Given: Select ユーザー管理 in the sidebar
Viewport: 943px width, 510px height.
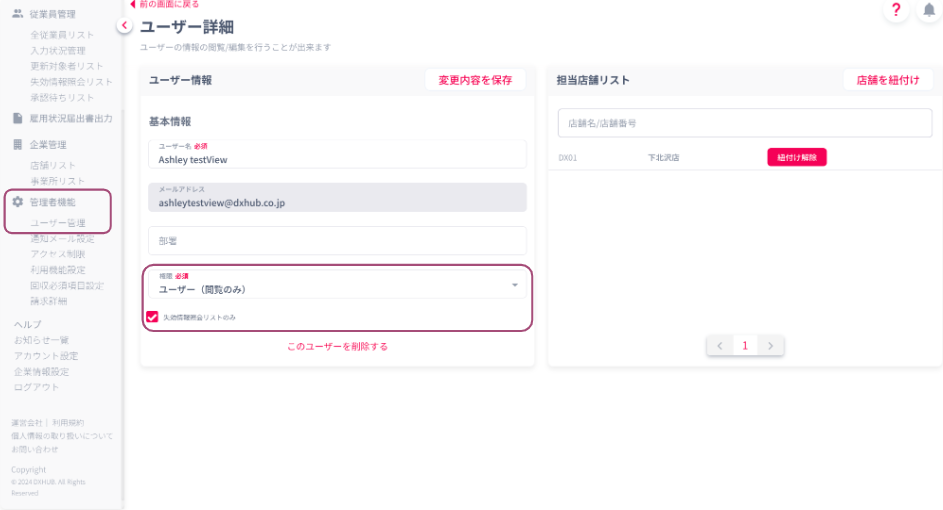Looking at the screenshot, I should coord(58,223).
